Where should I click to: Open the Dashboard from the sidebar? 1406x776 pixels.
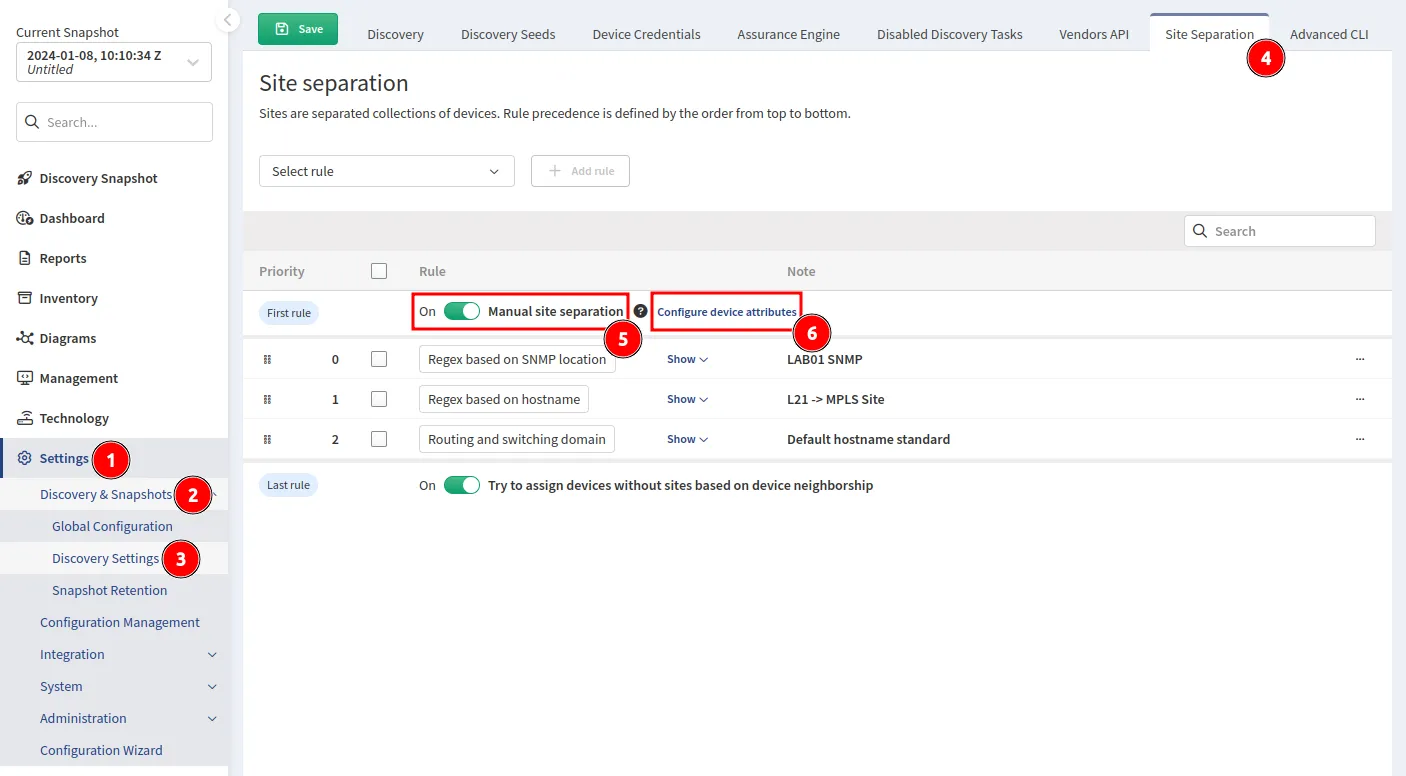point(24,218)
